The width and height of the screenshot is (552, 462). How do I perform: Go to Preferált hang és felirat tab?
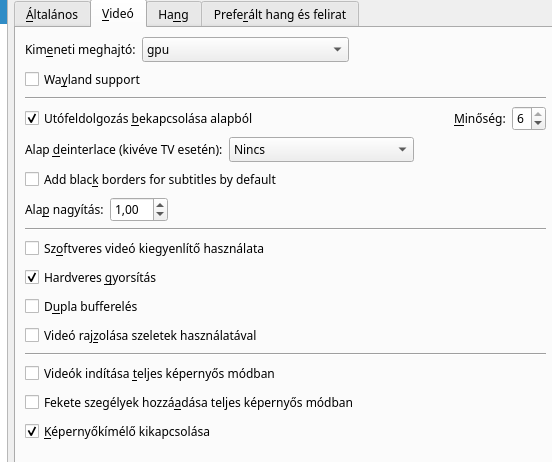[280, 14]
